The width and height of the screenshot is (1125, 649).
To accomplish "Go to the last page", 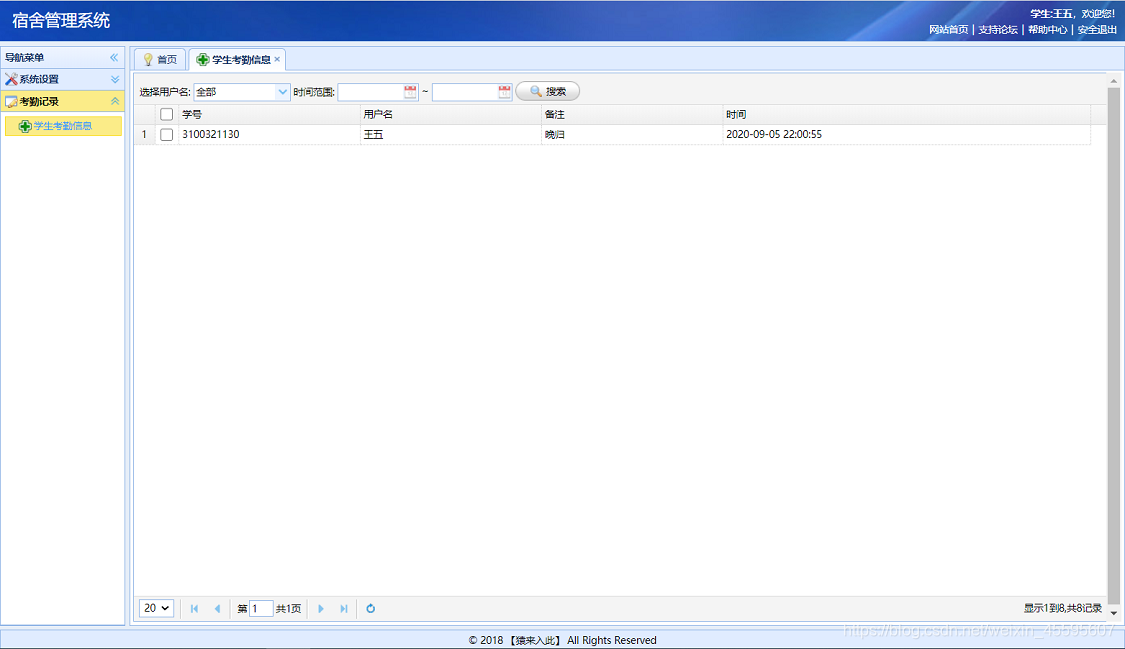I will click(x=344, y=609).
